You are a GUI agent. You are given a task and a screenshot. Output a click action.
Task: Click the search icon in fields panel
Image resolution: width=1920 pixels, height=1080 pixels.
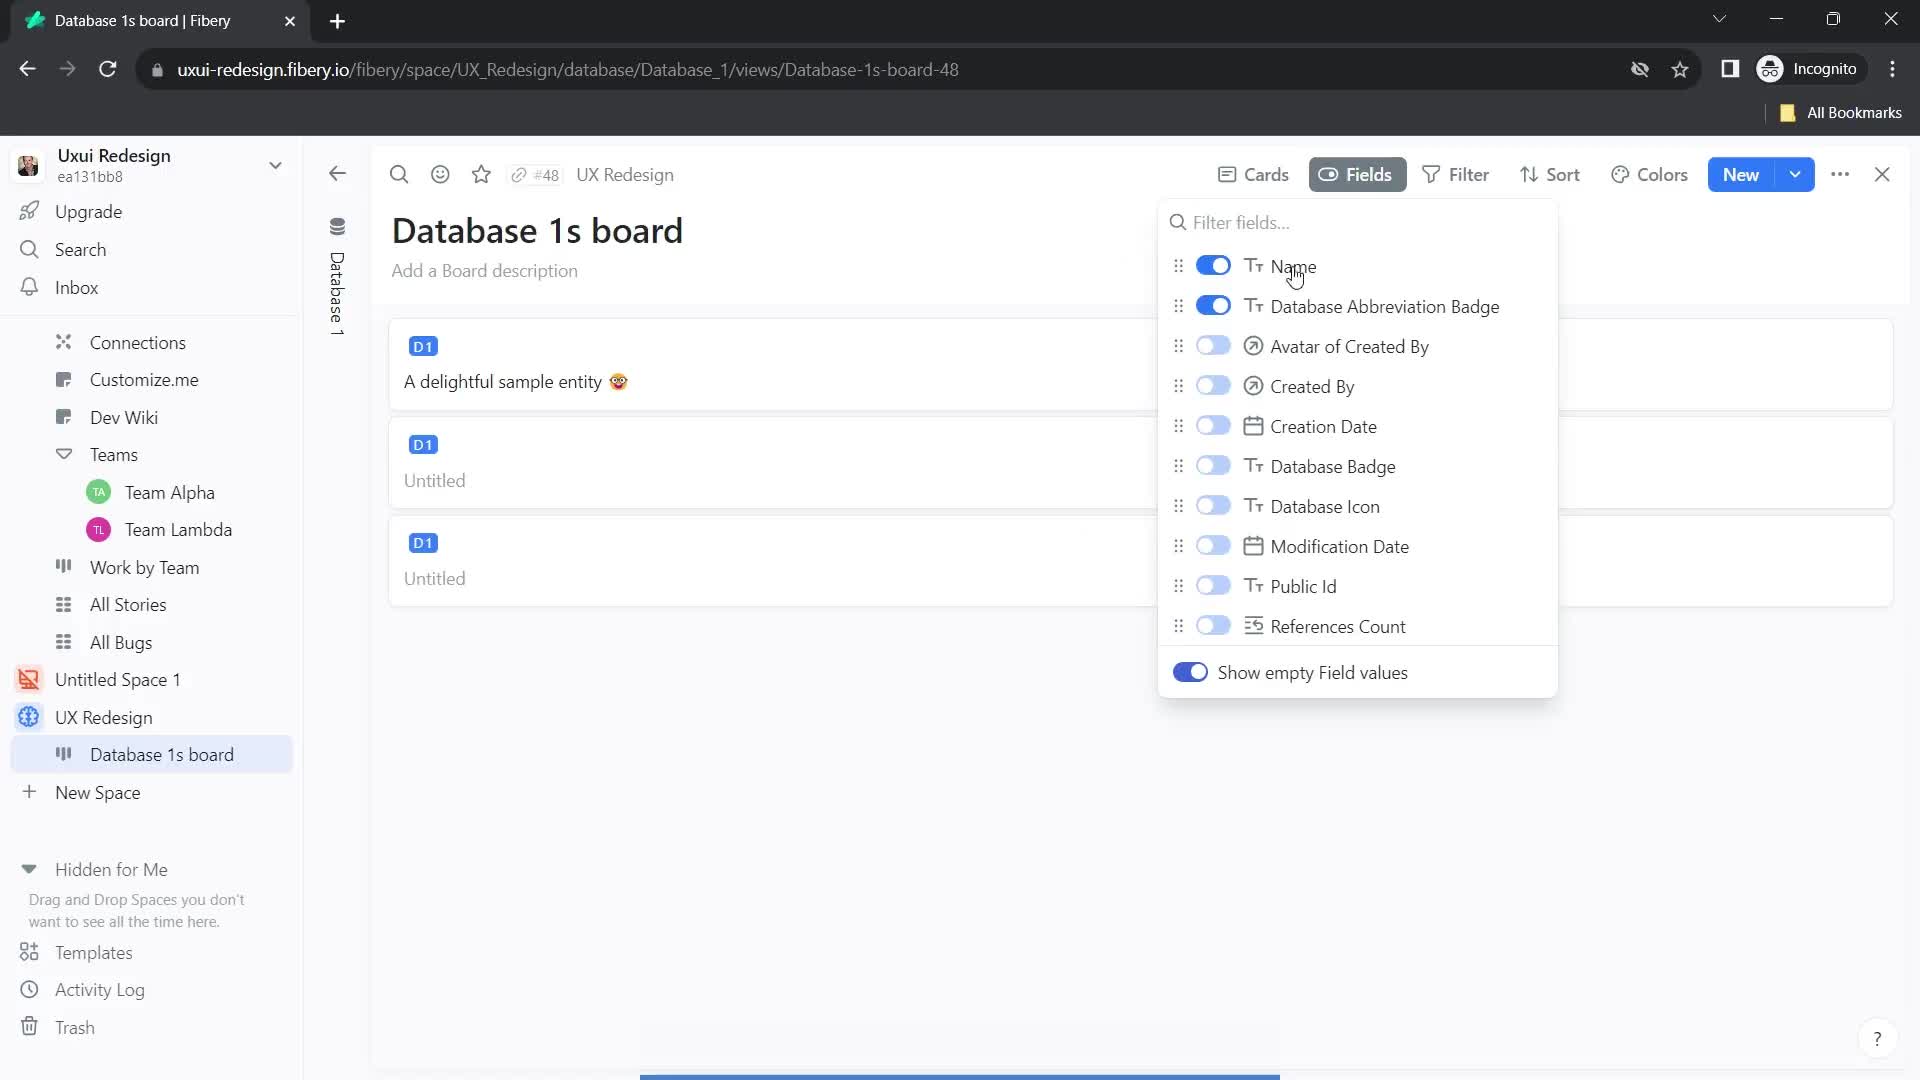click(1180, 223)
